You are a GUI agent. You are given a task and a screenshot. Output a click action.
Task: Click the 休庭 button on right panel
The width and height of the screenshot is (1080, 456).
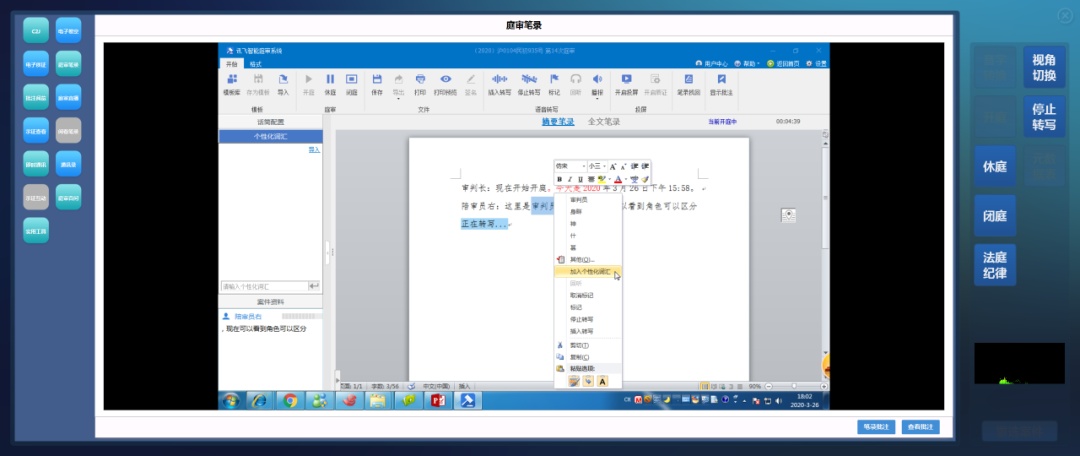click(995, 166)
